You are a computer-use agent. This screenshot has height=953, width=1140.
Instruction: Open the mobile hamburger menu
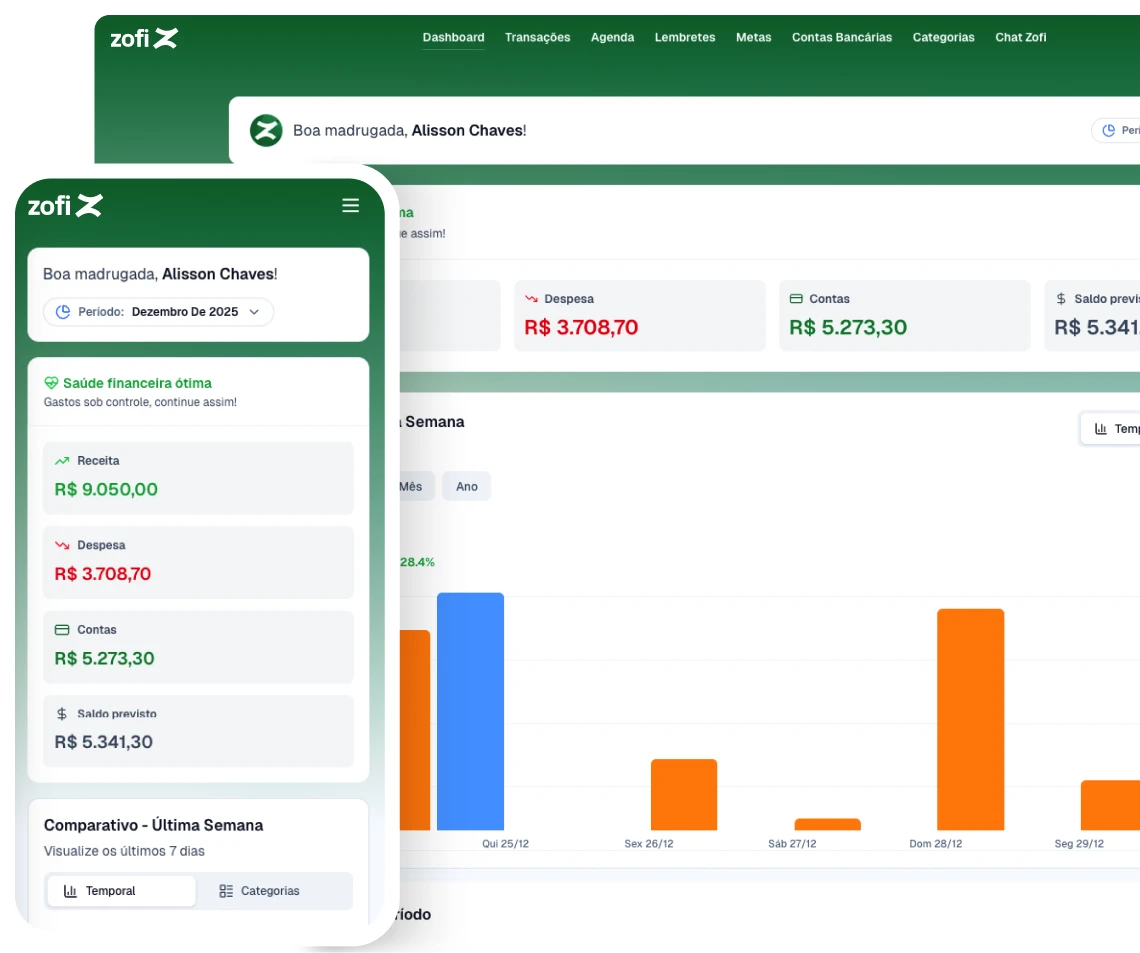point(350,205)
